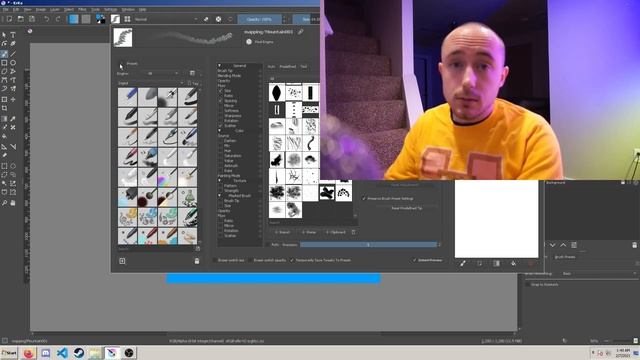Enable the Sharpness option checkbox
Screen dimensions: 640x360
(220, 116)
